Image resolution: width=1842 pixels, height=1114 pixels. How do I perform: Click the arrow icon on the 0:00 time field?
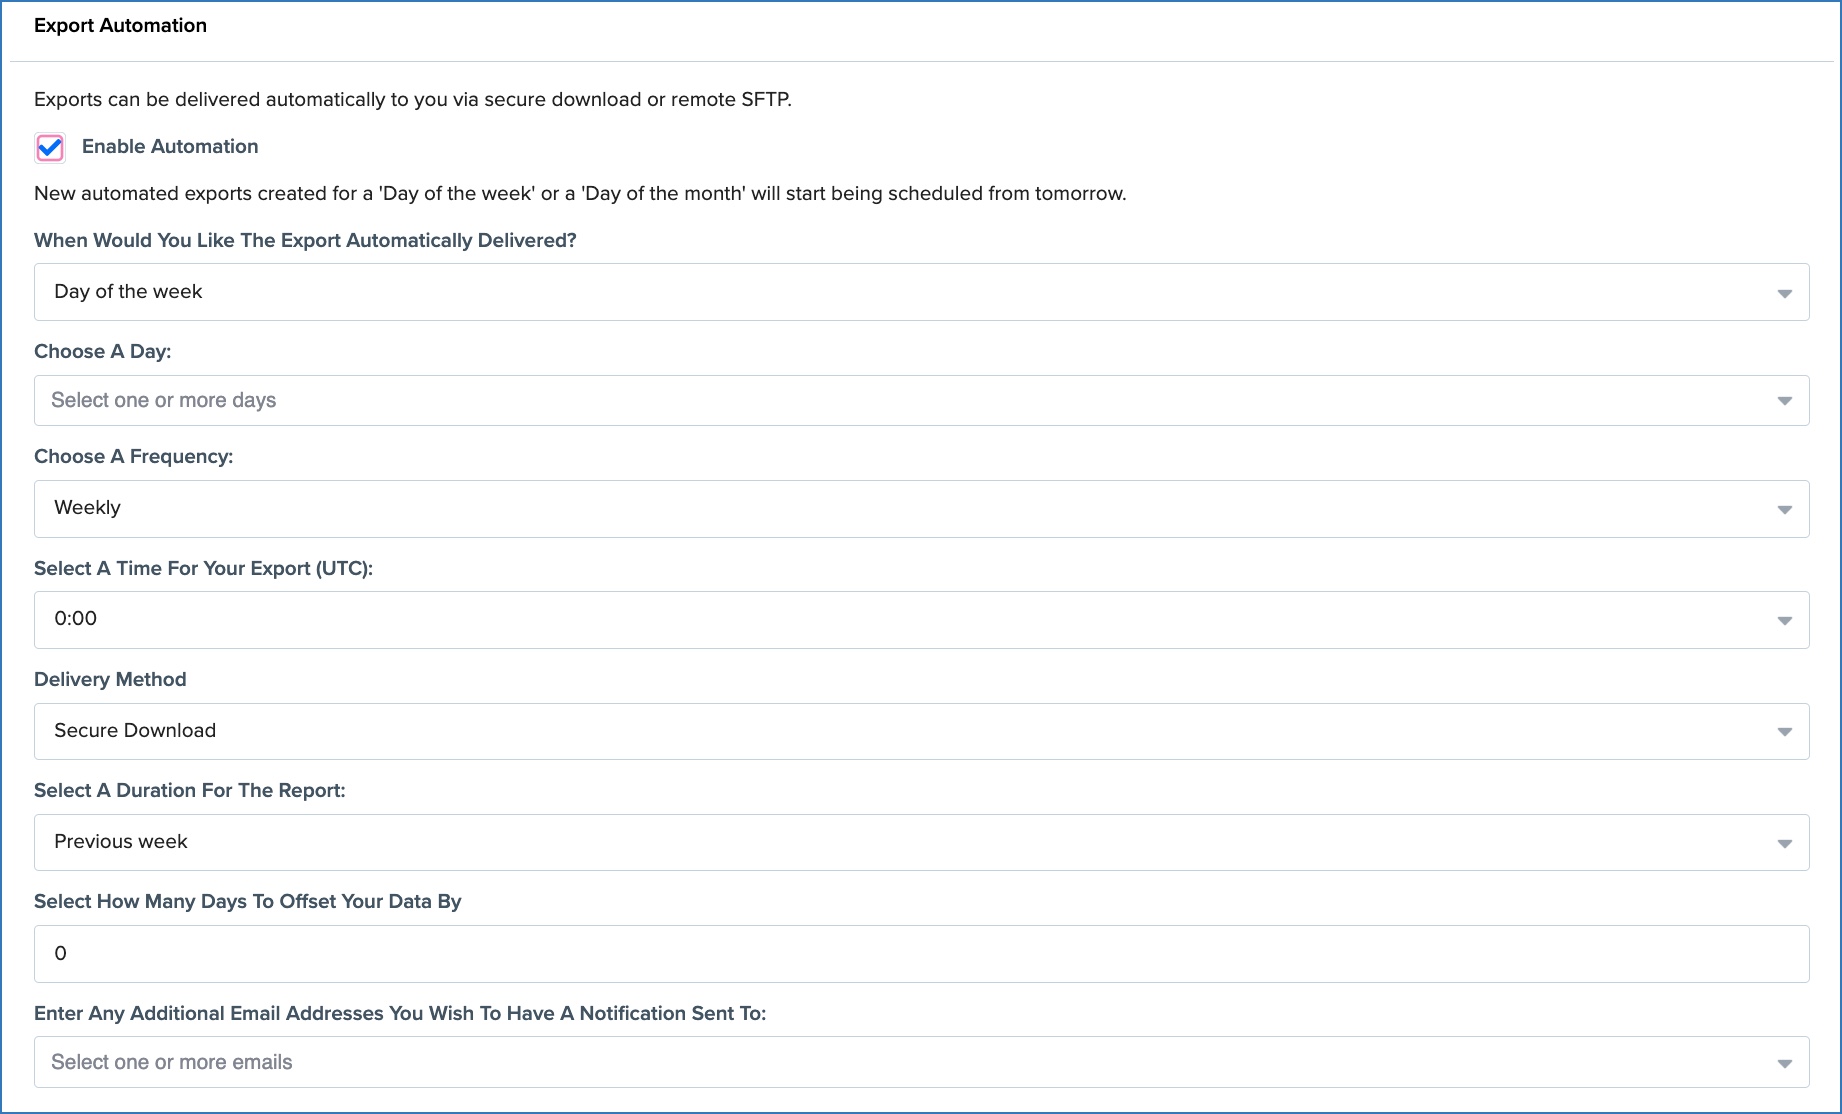tap(1784, 621)
